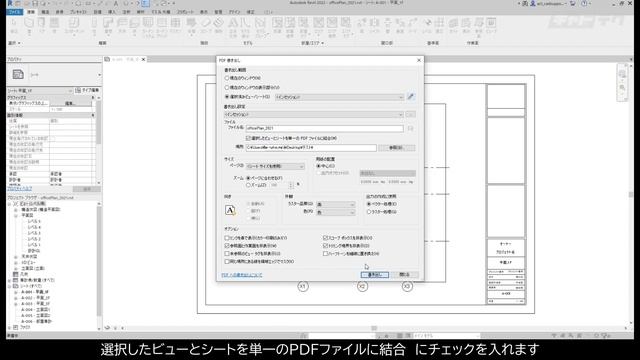
Task: Click the save icon in quick access toolbar
Action: (35, 3)
